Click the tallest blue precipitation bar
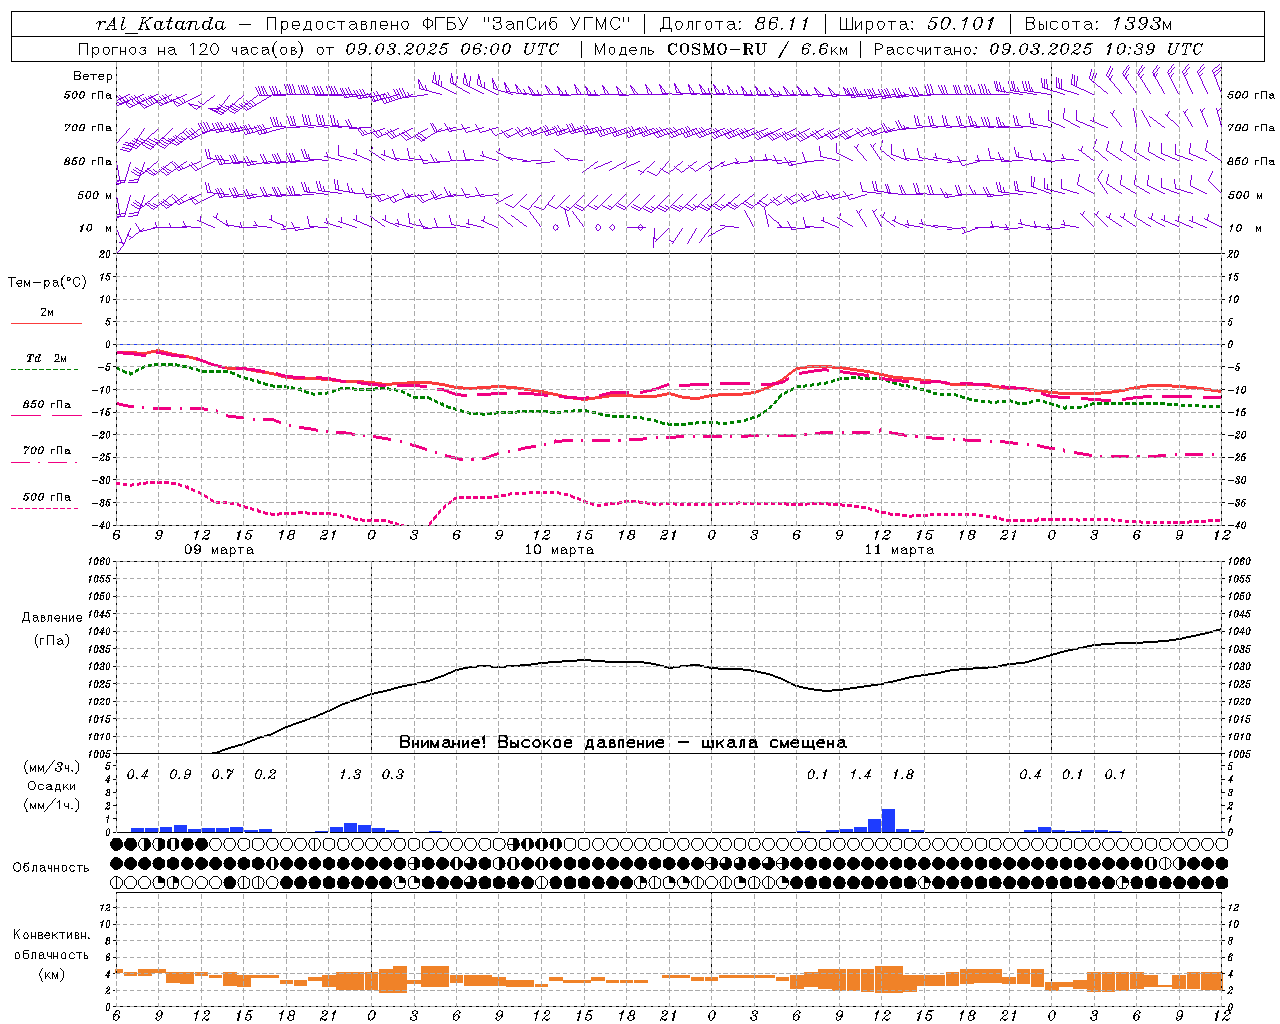1280x1024 pixels. pyautogui.click(x=888, y=821)
